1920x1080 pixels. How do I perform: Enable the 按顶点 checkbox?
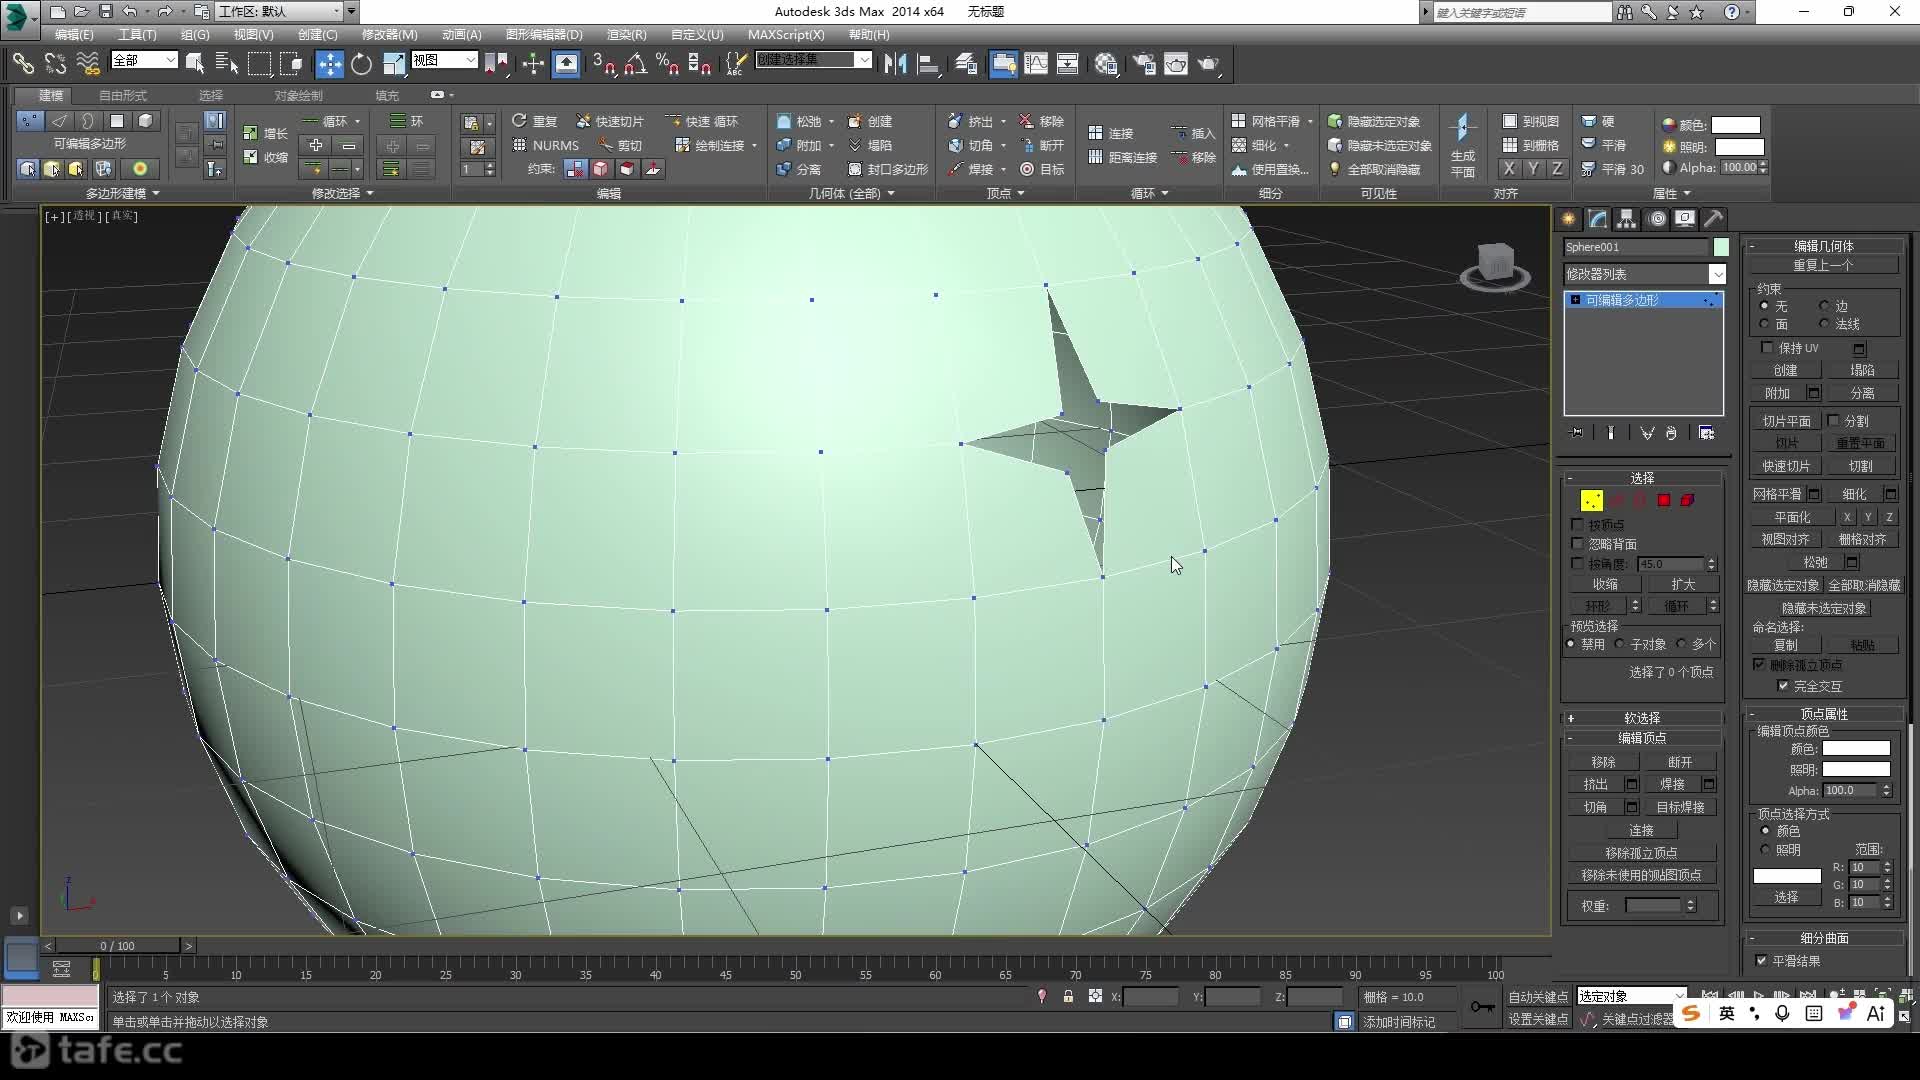coord(1577,524)
